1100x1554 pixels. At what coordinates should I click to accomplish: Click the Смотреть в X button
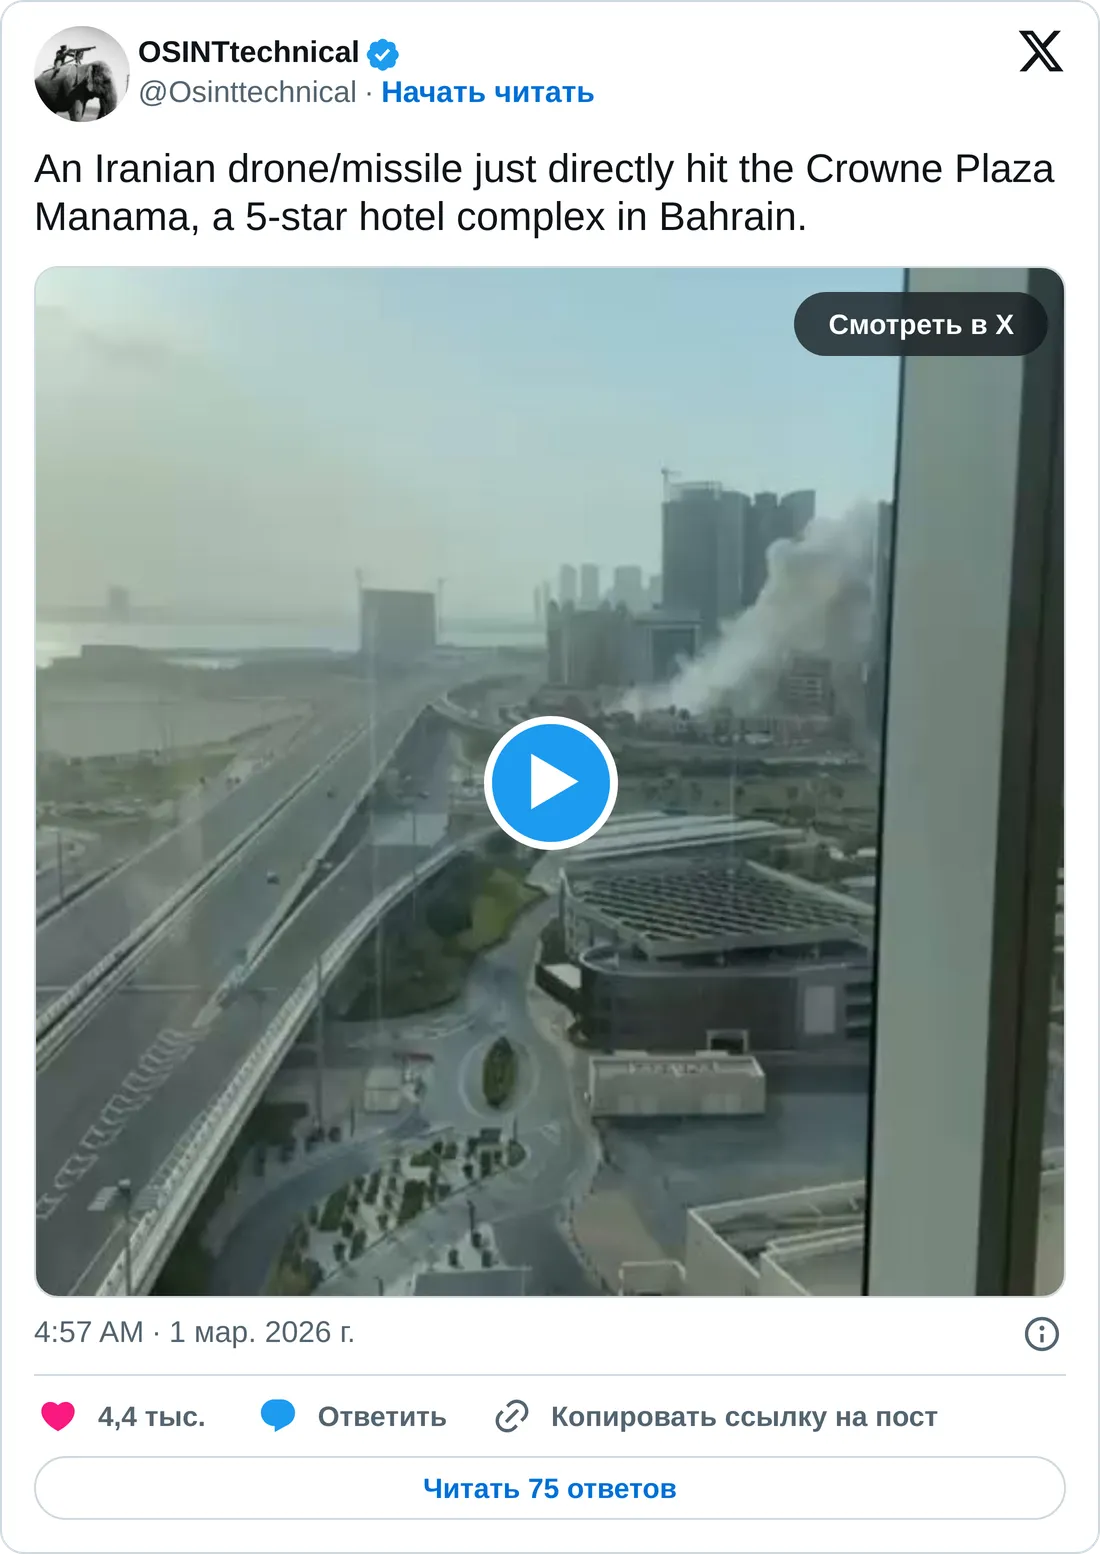(x=921, y=324)
